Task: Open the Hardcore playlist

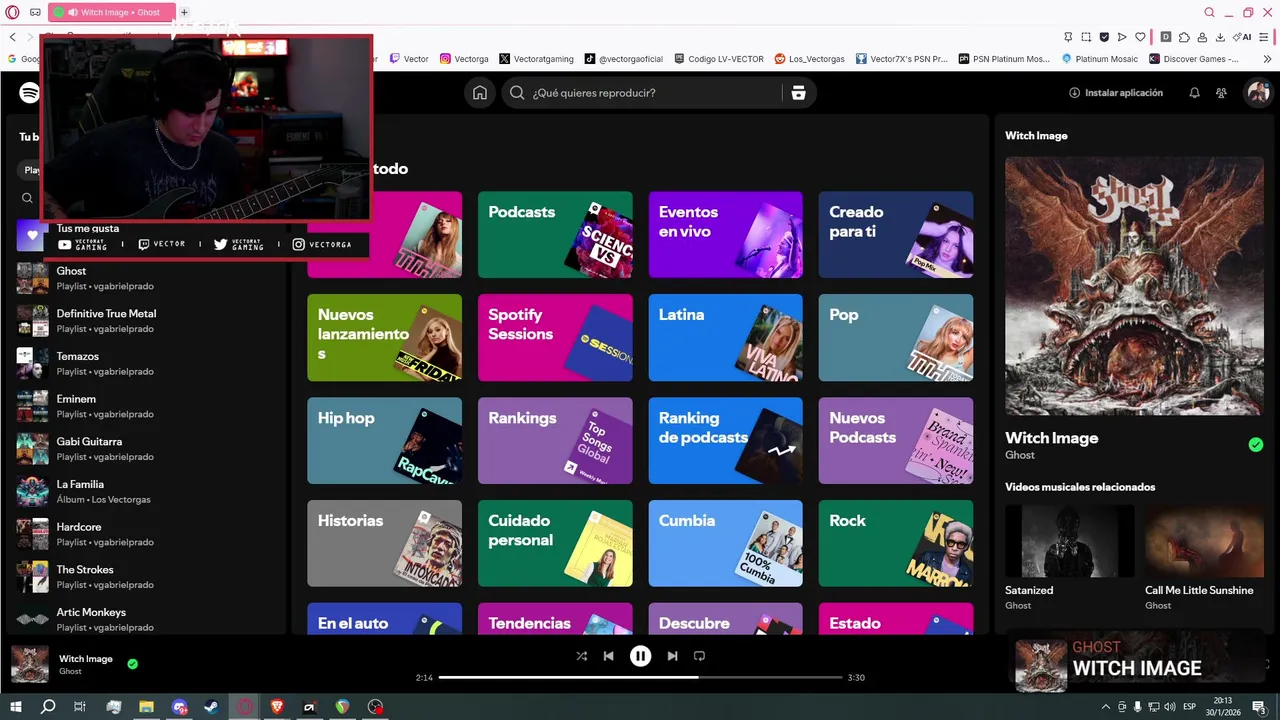Action: coord(145,534)
